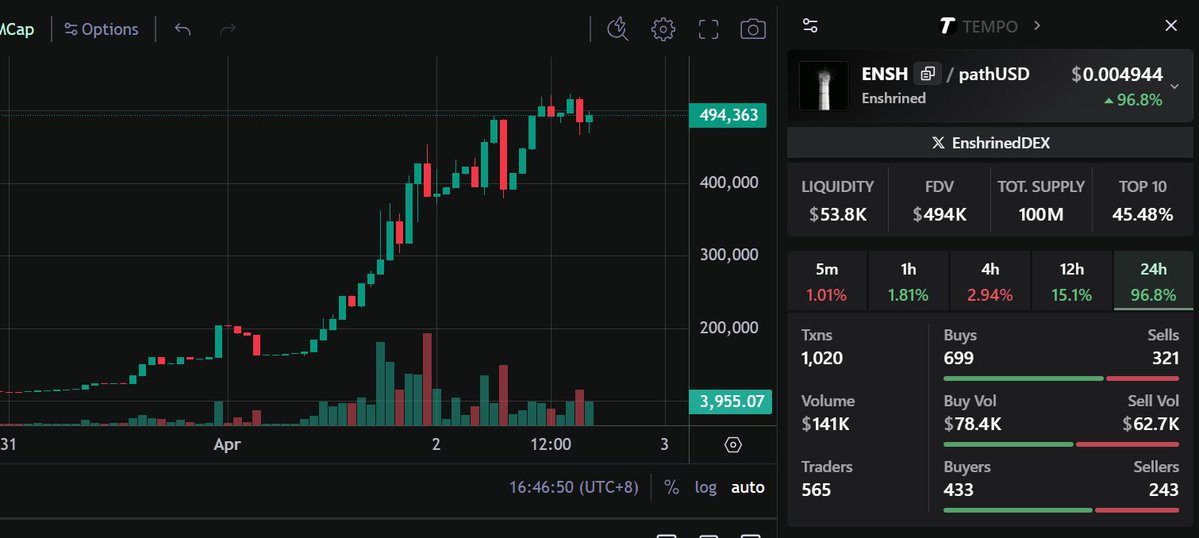Screen dimensions: 1199x538
Task: Click the Tempo logo icon
Action: 947,26
